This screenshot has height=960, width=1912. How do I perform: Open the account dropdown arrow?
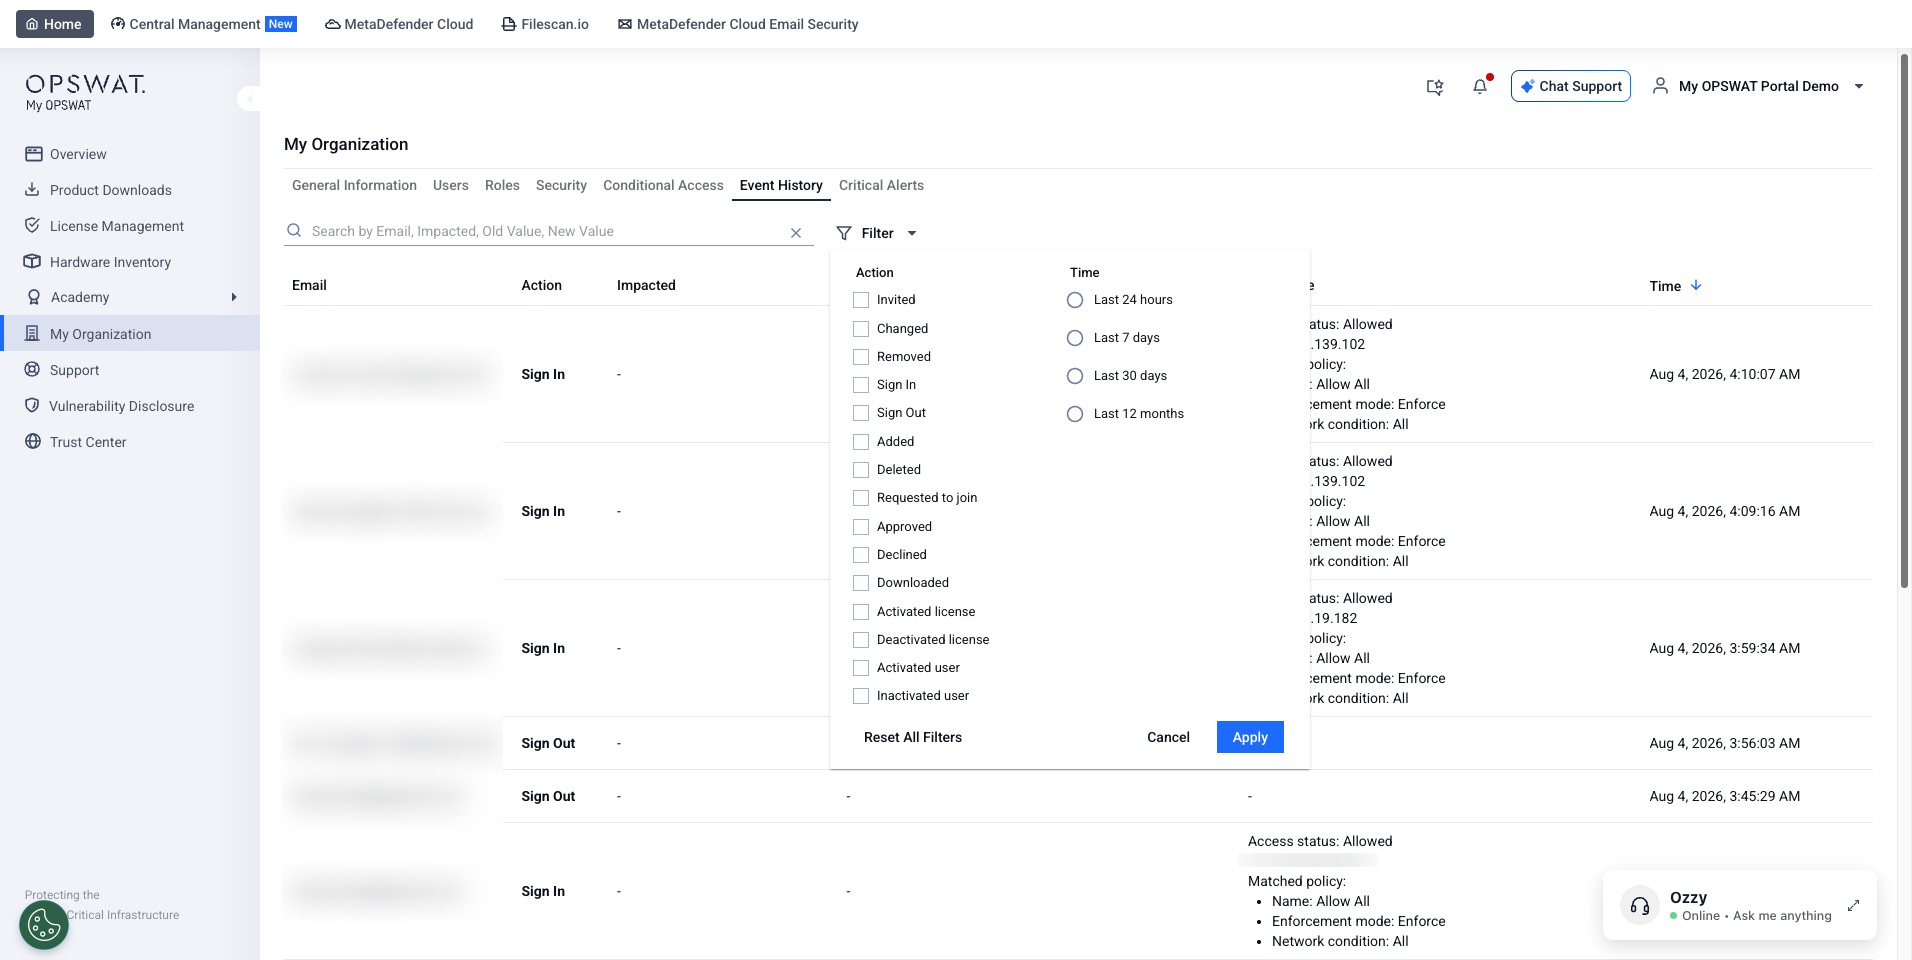[x=1859, y=86]
